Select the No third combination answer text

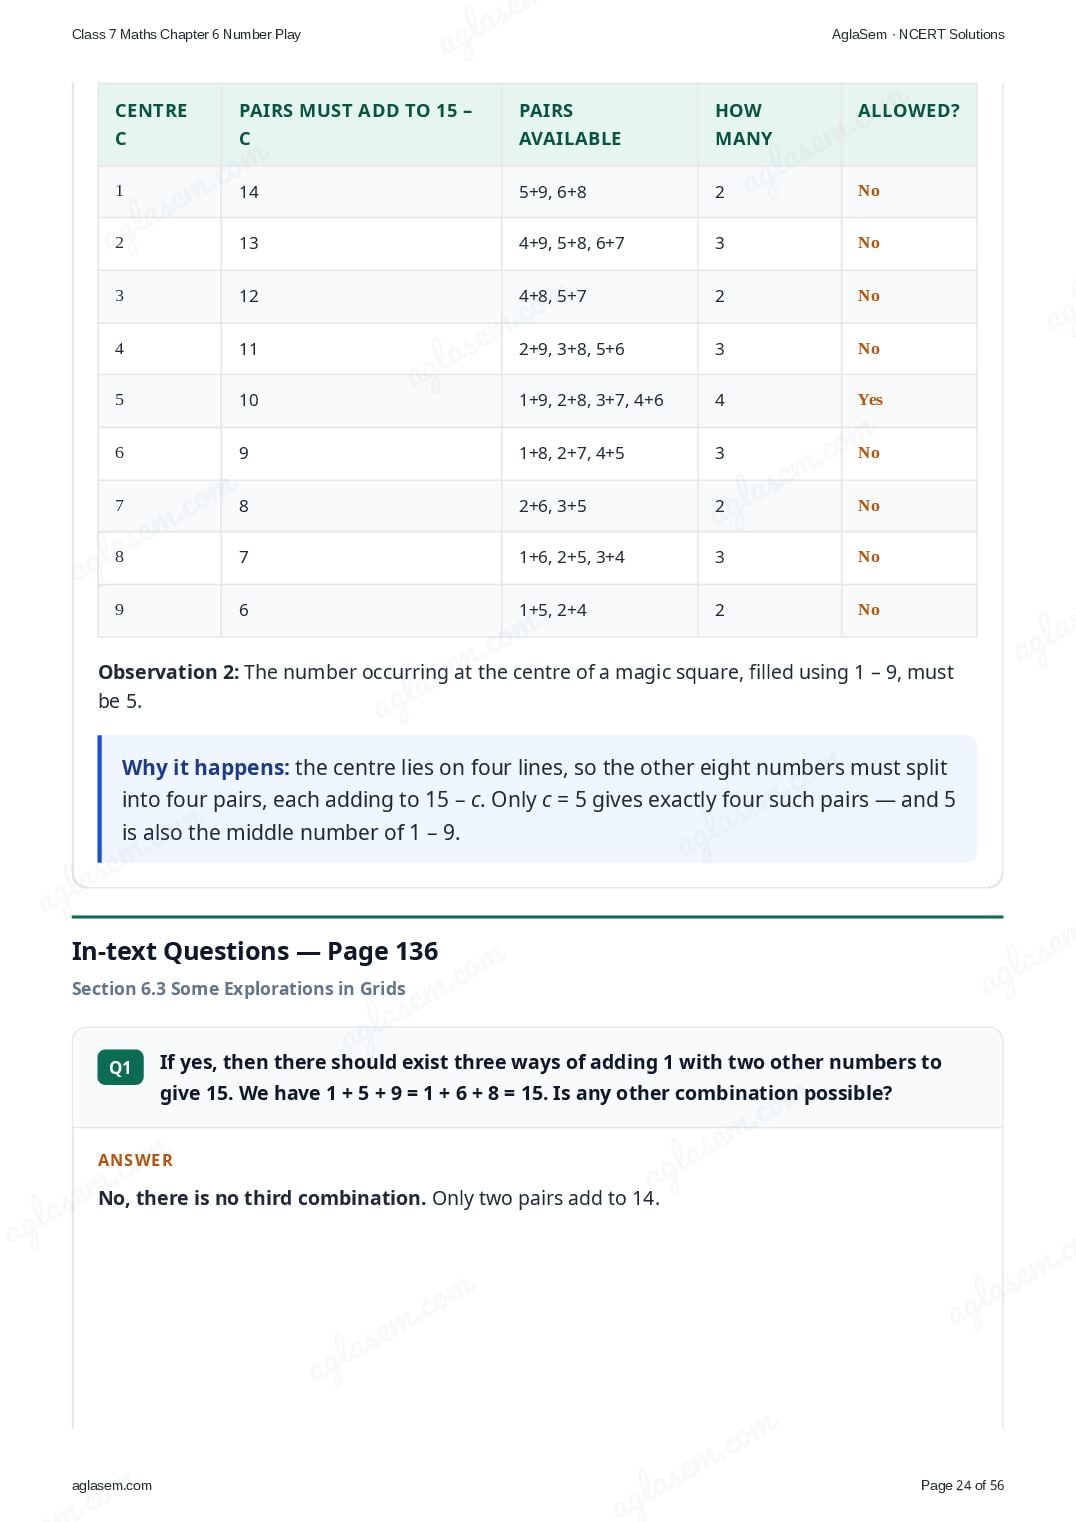click(262, 1198)
